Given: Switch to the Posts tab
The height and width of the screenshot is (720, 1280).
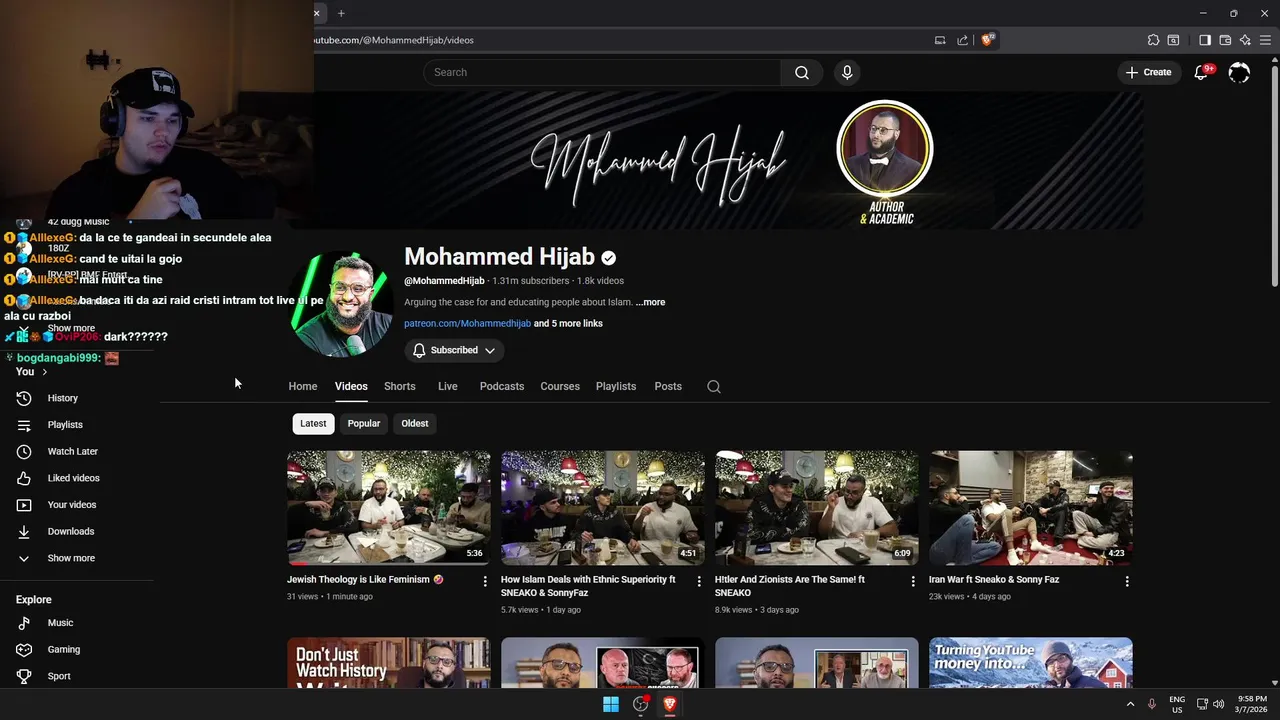Looking at the screenshot, I should 668,386.
